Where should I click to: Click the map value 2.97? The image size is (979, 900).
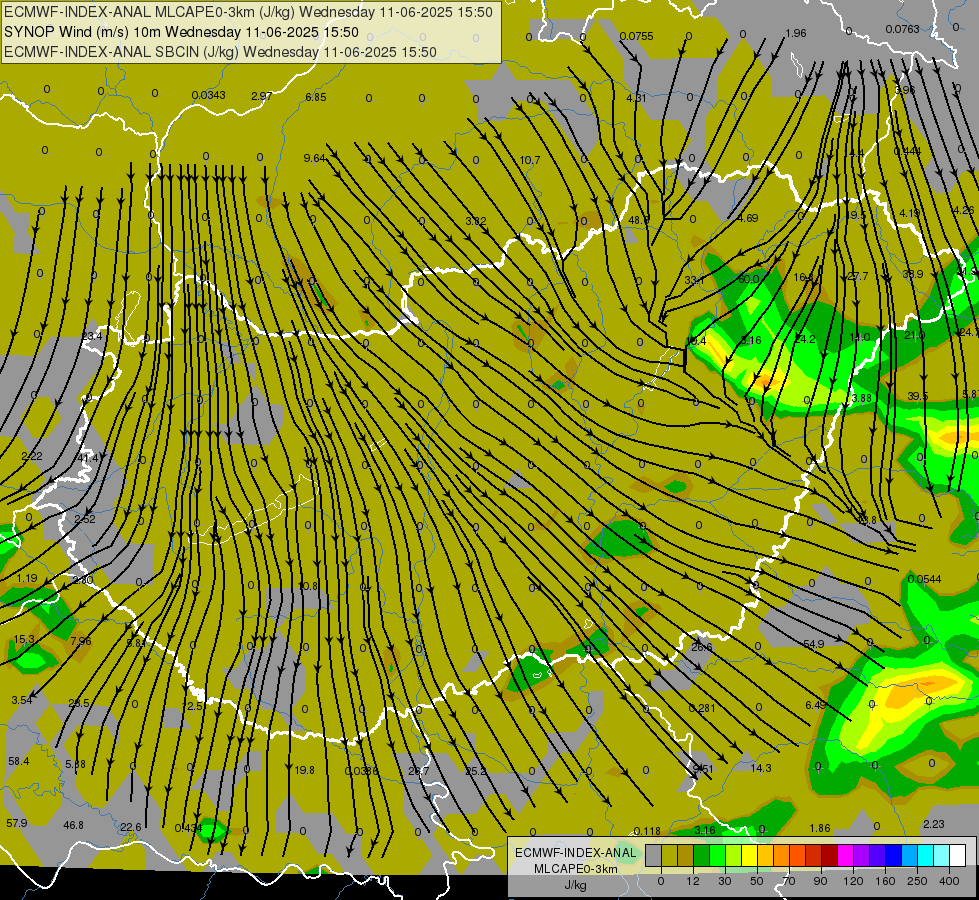[x=262, y=96]
